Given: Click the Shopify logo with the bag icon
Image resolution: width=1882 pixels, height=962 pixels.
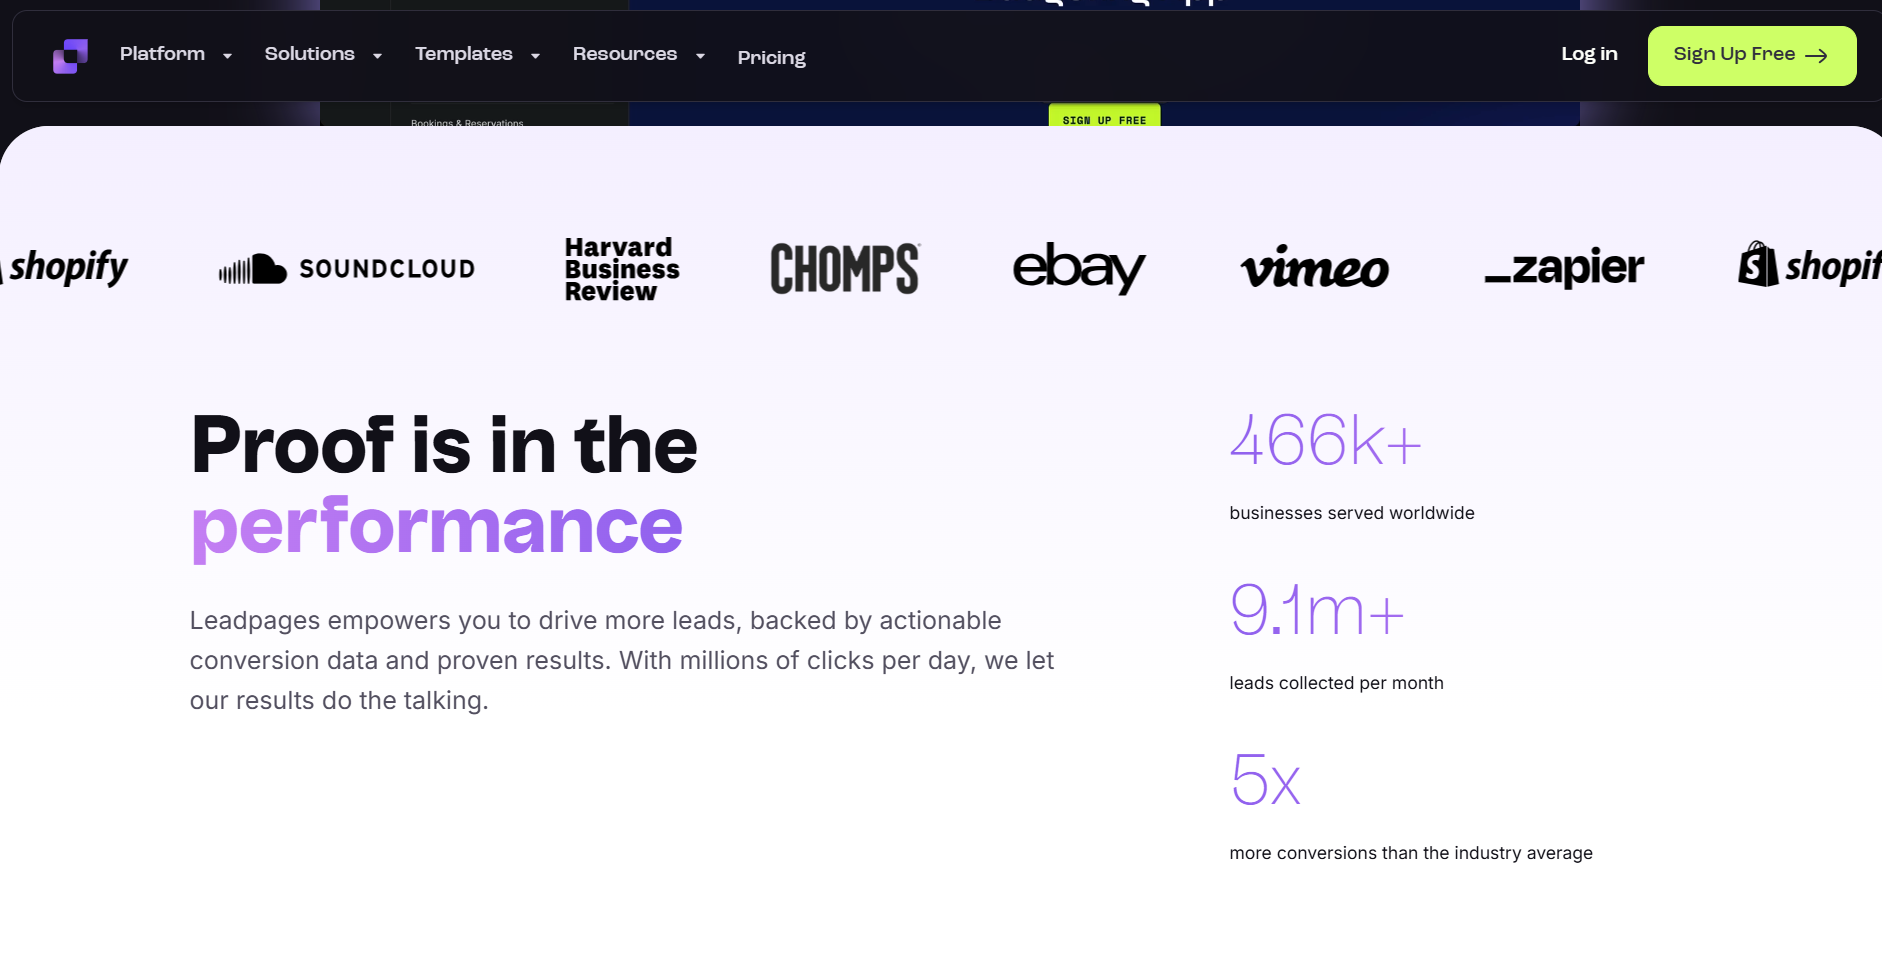Looking at the screenshot, I should tap(1810, 265).
